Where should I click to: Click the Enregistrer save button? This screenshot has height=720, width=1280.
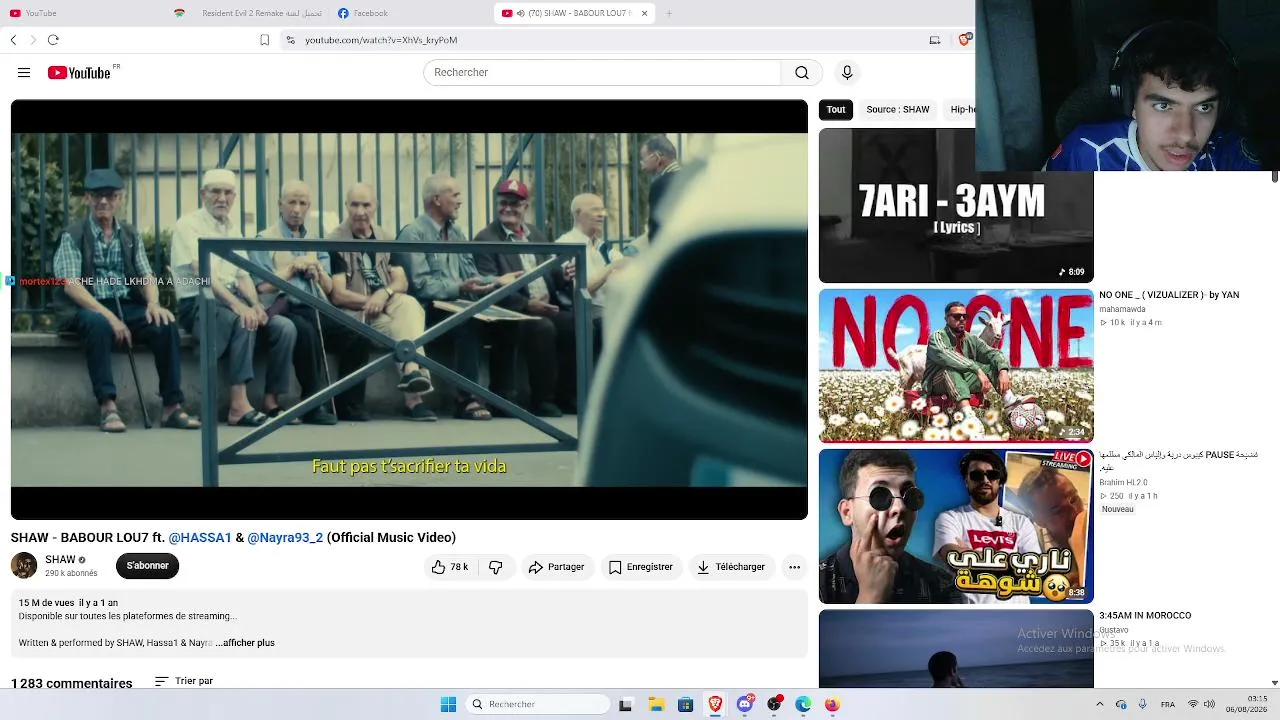[641, 567]
